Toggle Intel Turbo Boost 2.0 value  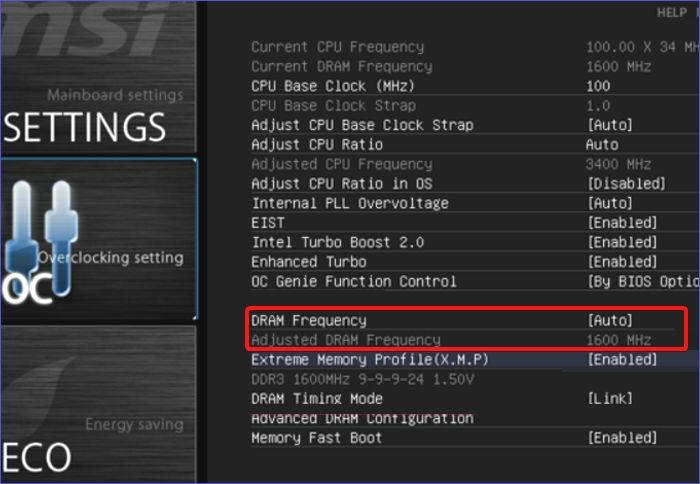coord(622,242)
